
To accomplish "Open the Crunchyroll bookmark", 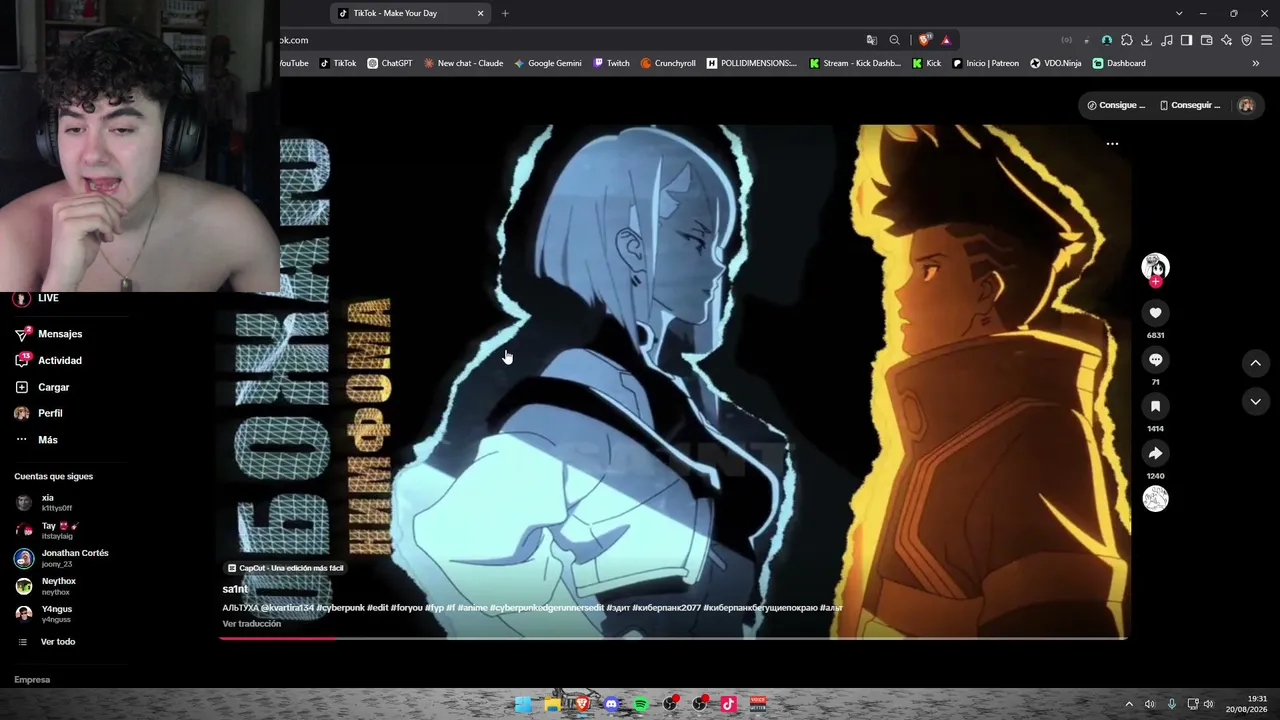I will 668,63.
